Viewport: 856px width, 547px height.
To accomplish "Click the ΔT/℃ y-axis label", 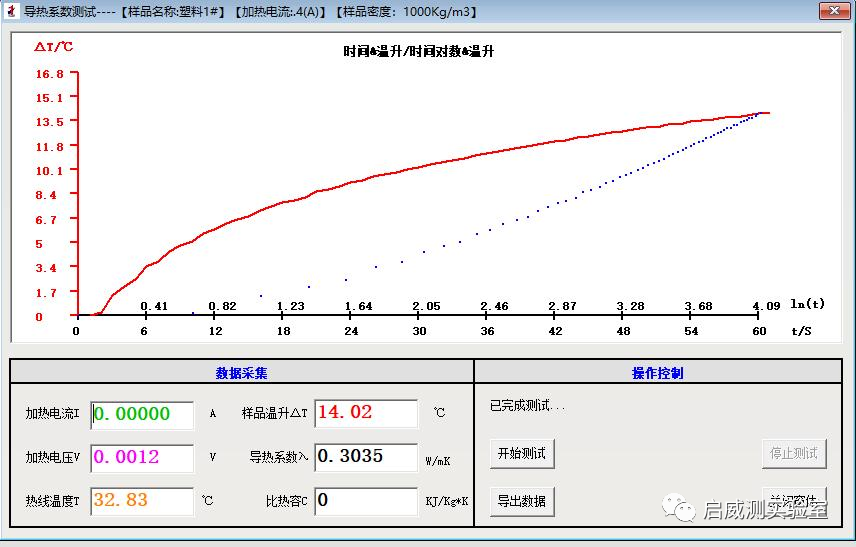I will tap(54, 46).
